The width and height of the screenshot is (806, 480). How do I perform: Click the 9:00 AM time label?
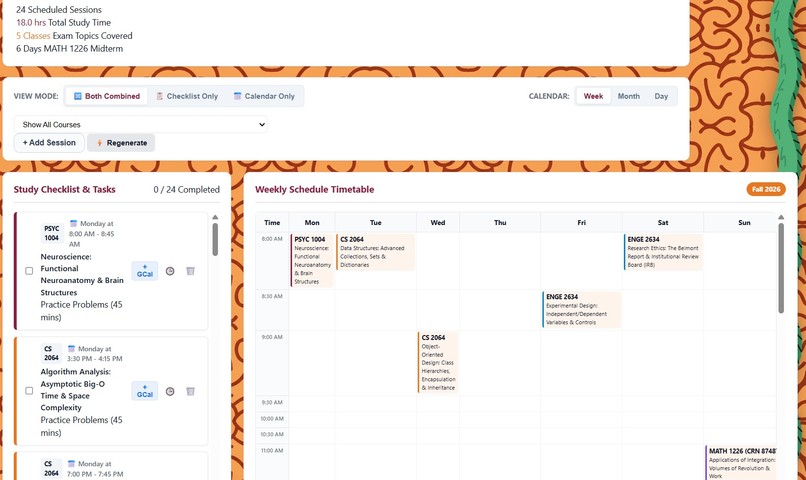click(x=272, y=337)
